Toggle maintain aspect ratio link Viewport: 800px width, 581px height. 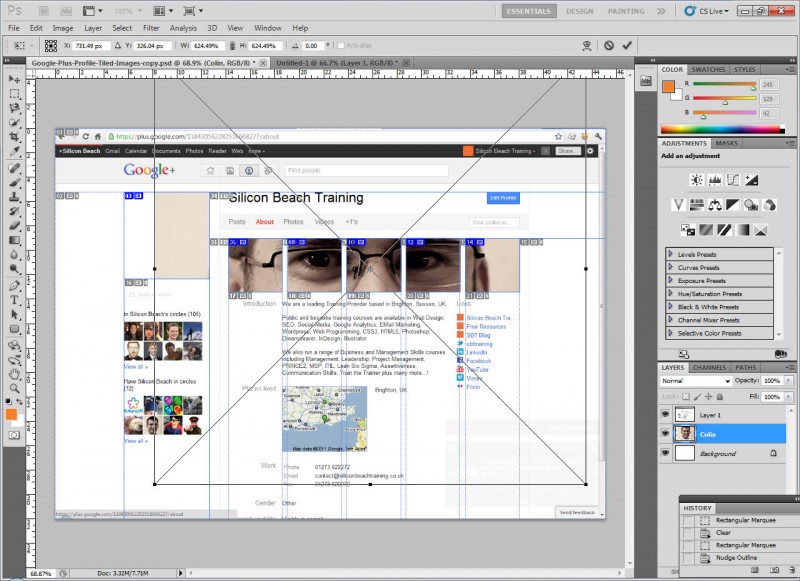233,46
